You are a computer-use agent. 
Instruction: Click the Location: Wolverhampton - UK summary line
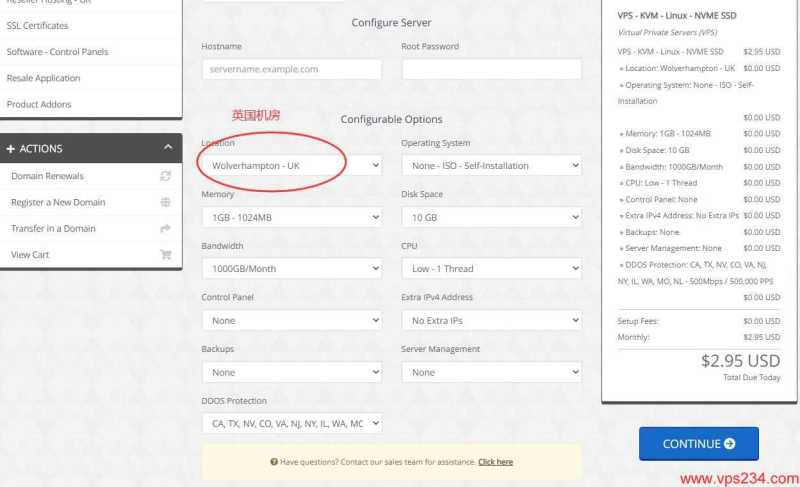(x=698, y=68)
